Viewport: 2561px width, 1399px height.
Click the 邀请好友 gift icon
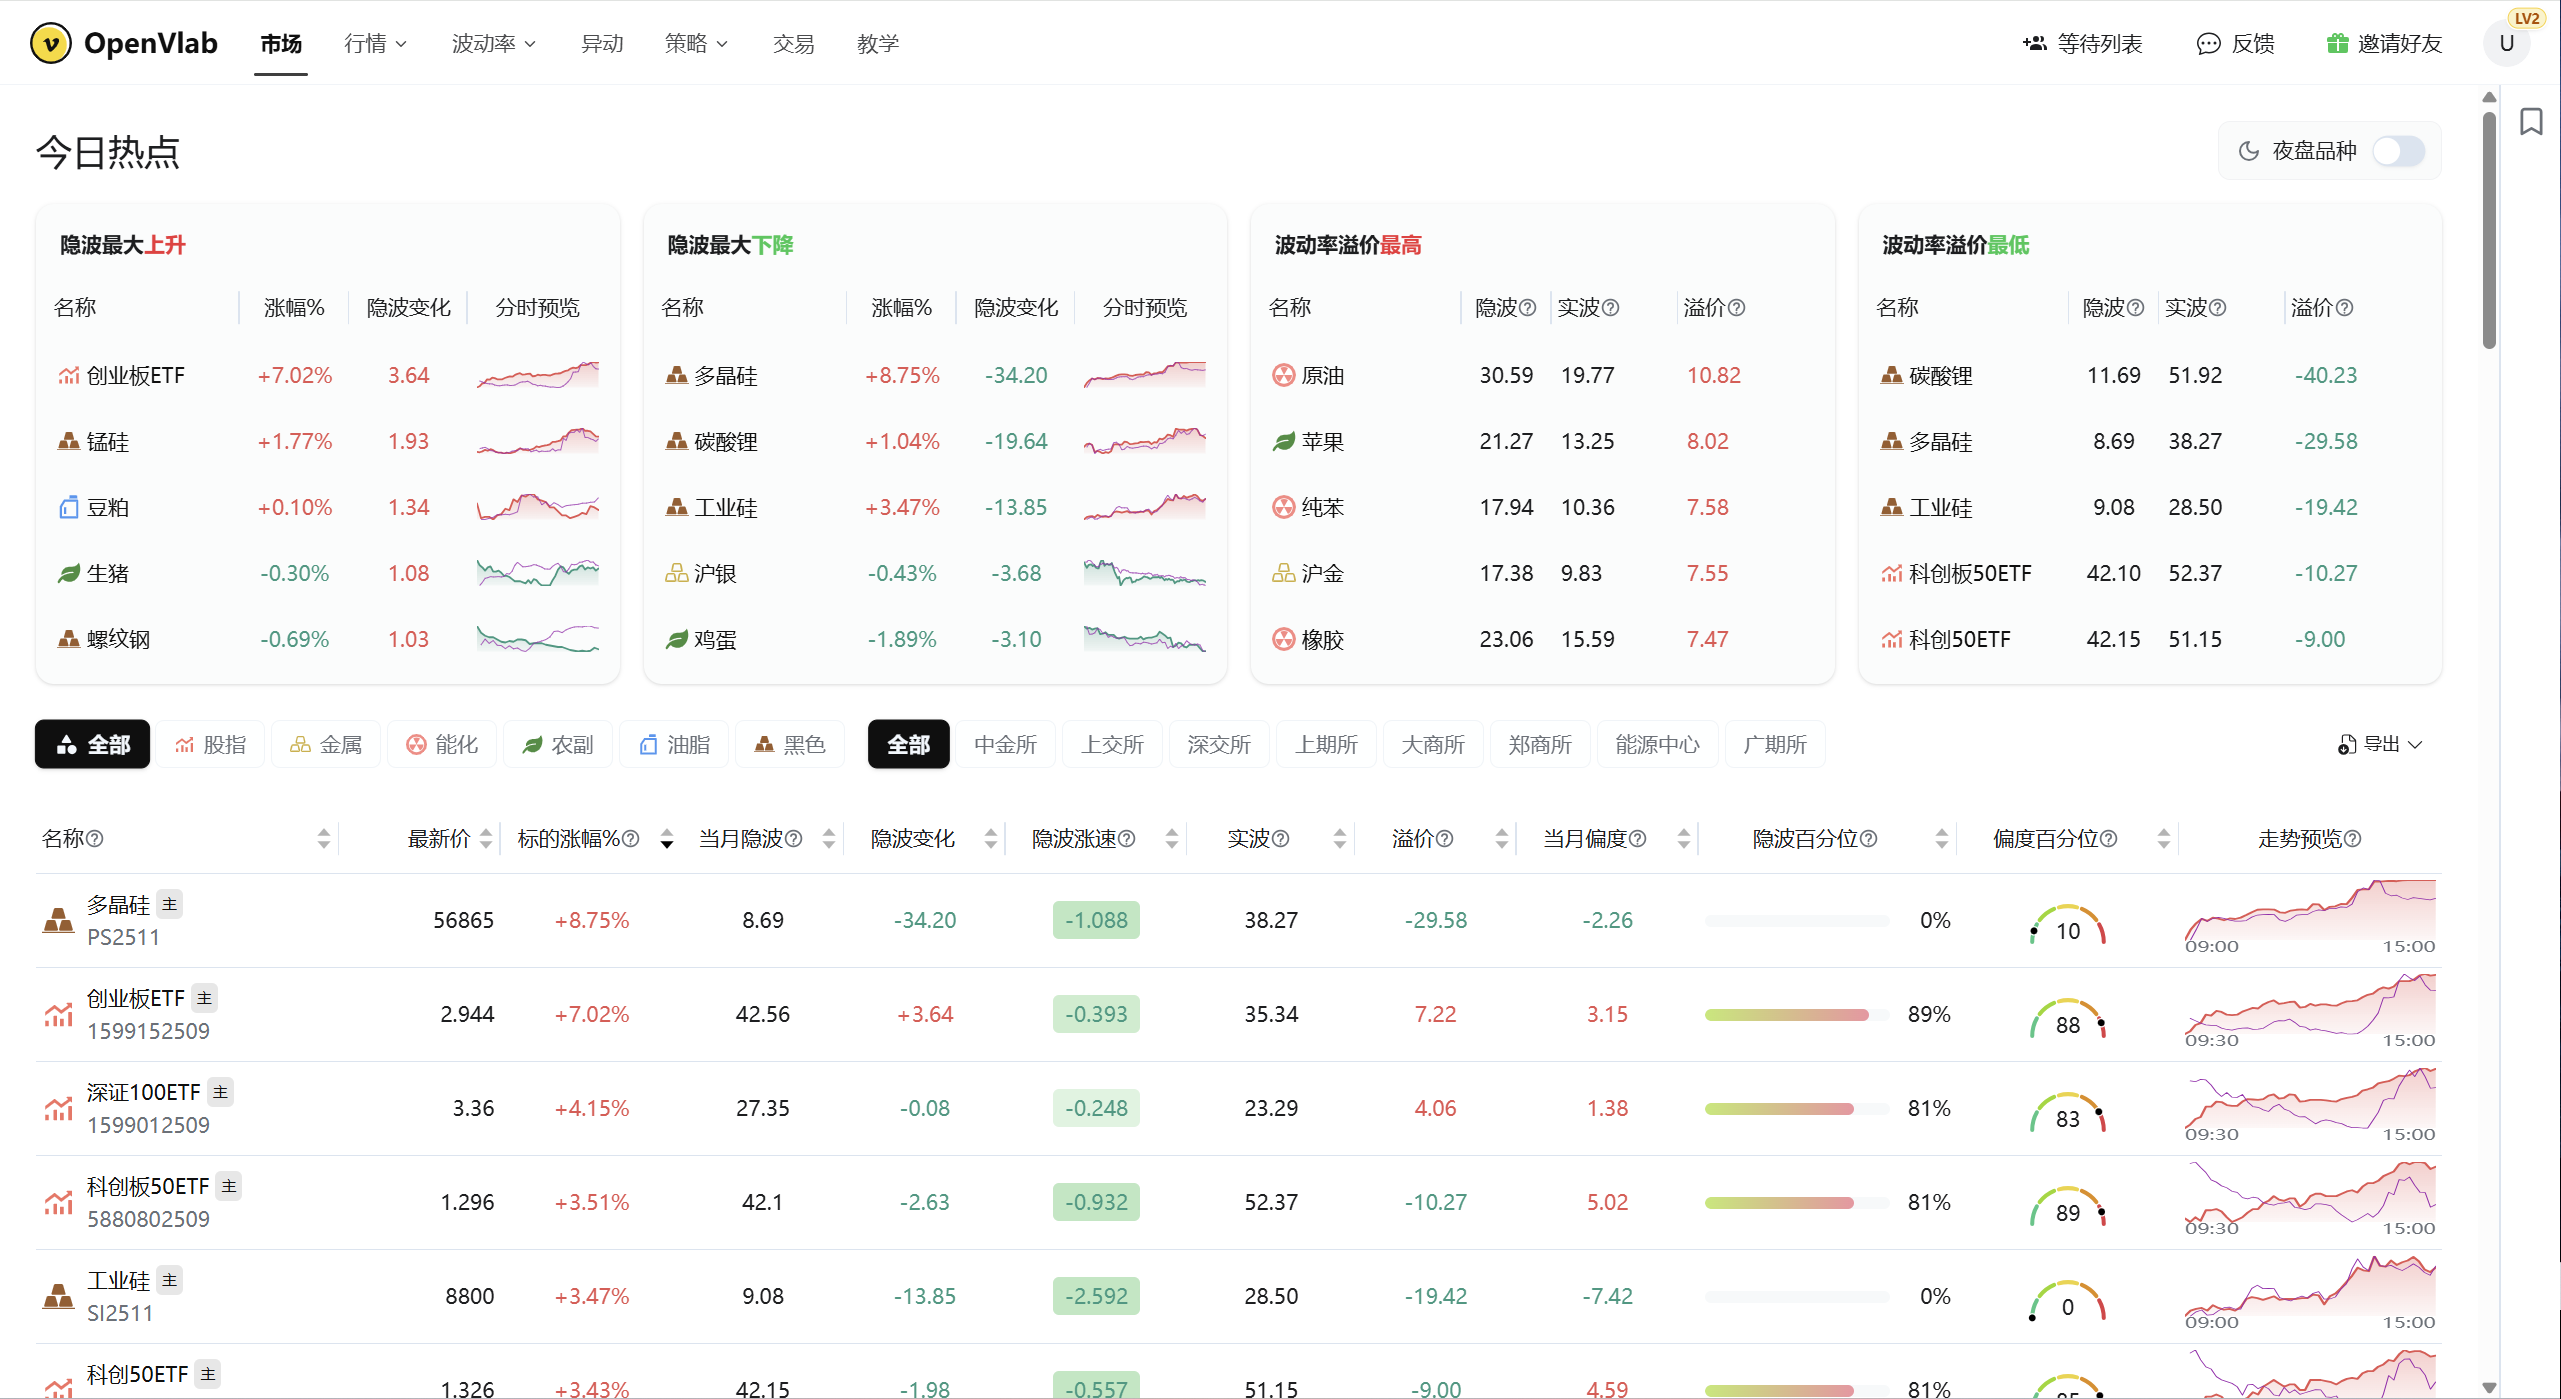coord(2337,43)
